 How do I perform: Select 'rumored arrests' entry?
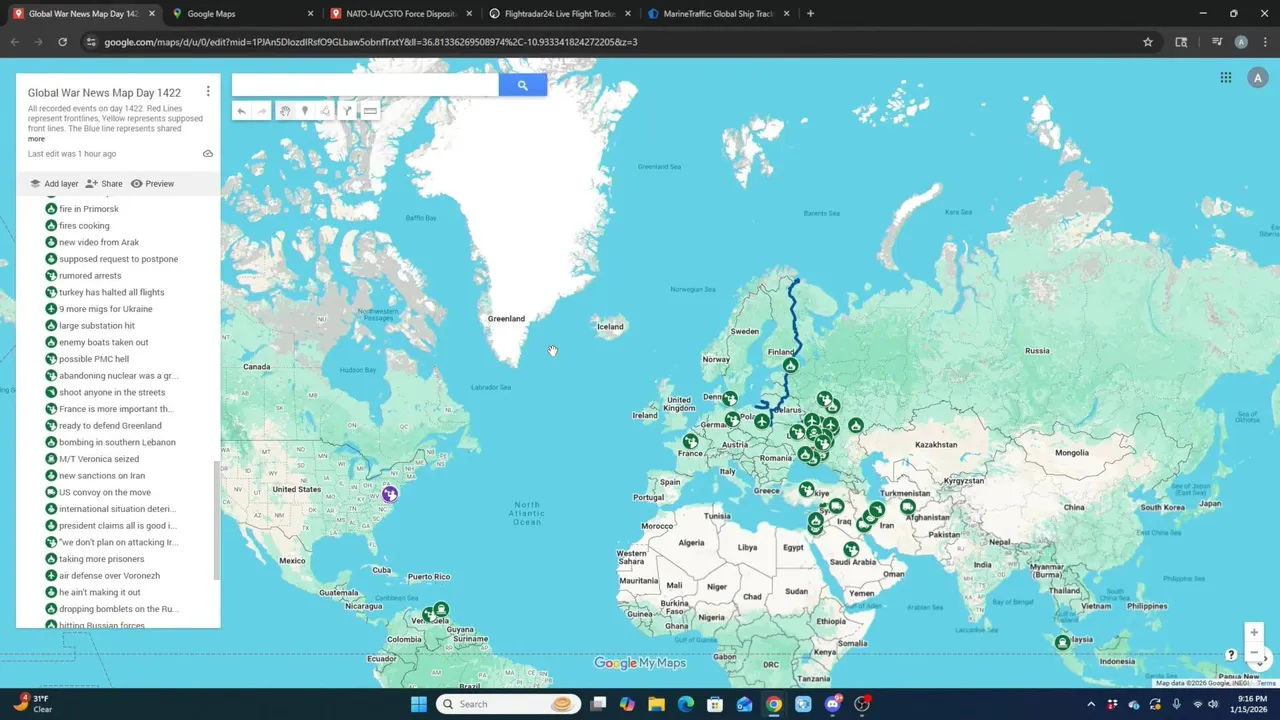(90, 276)
